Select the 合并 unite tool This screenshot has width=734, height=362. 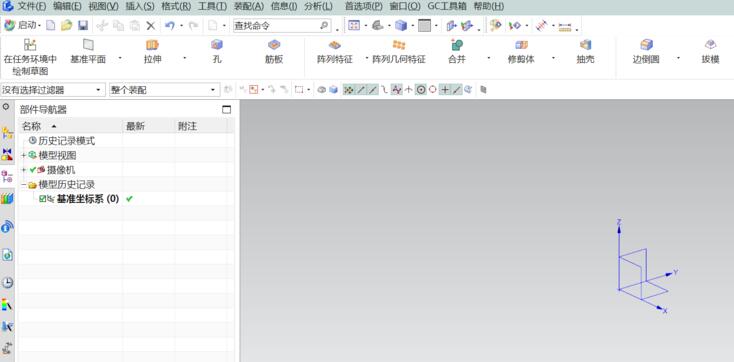pyautogui.click(x=457, y=52)
